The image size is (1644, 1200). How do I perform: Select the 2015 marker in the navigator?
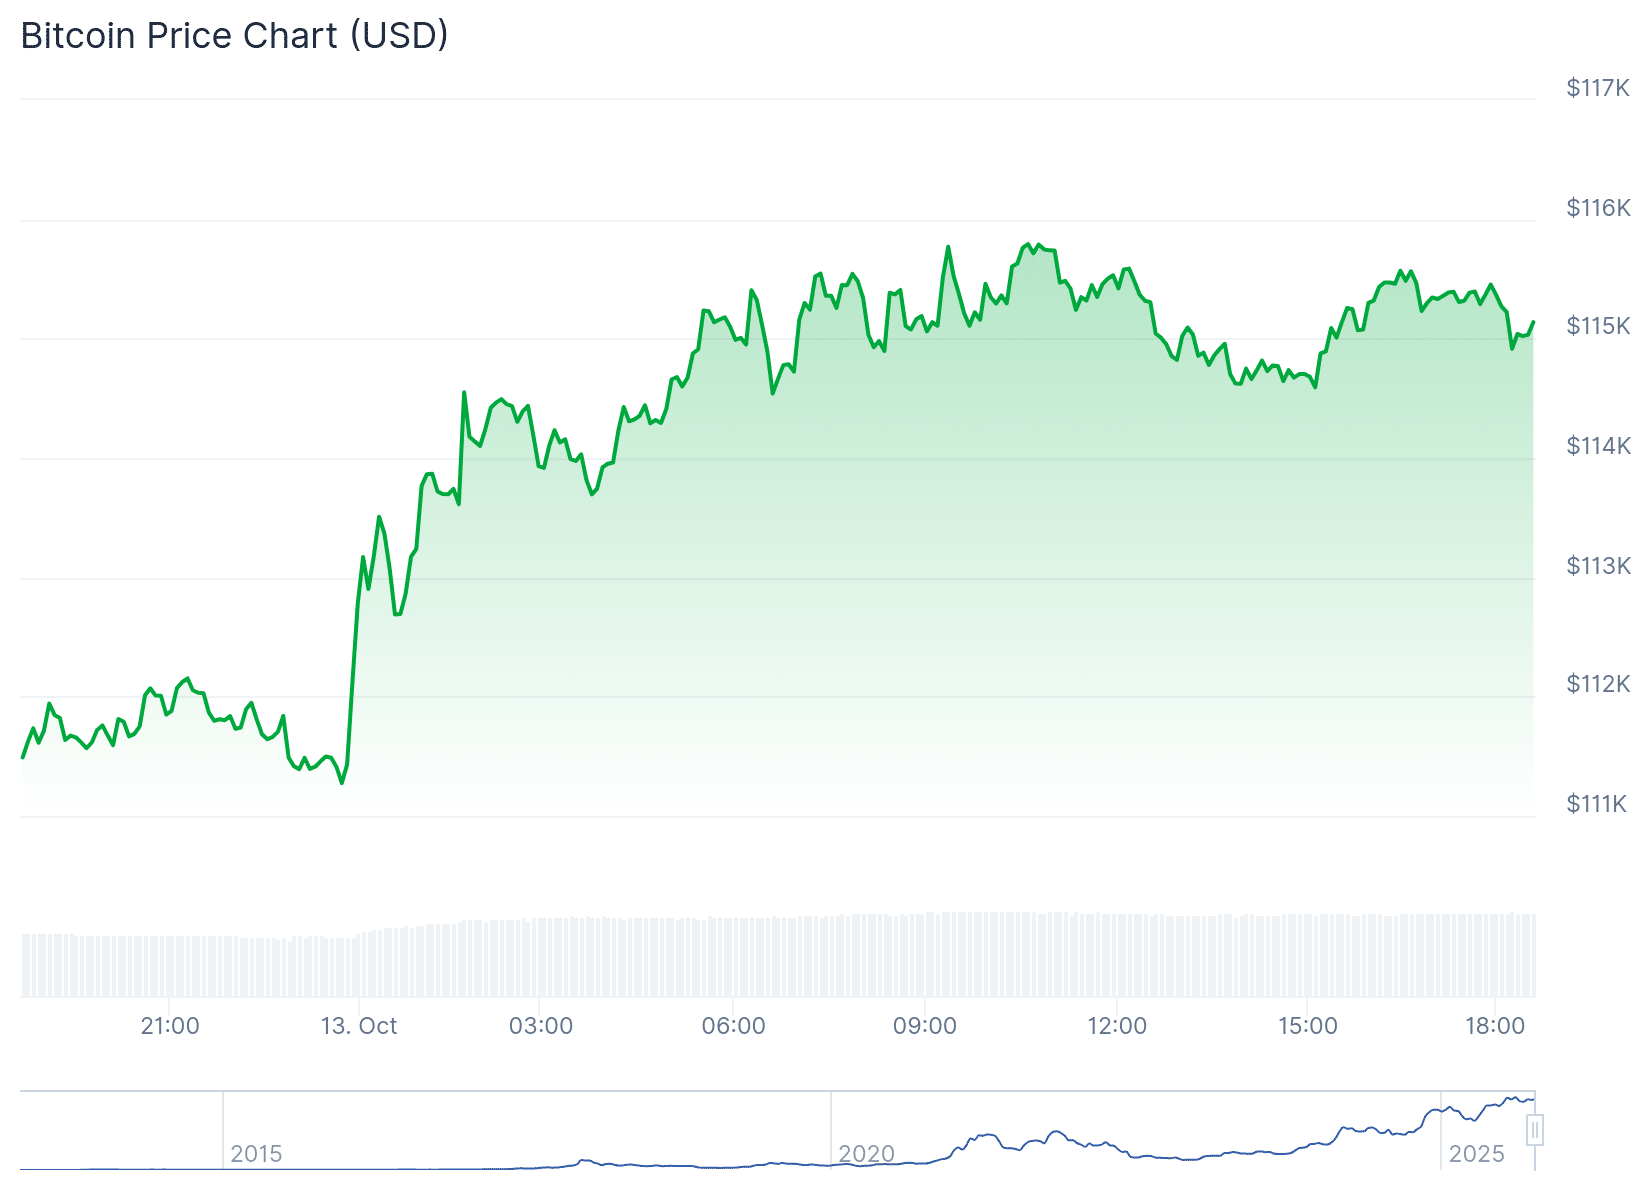click(256, 1154)
